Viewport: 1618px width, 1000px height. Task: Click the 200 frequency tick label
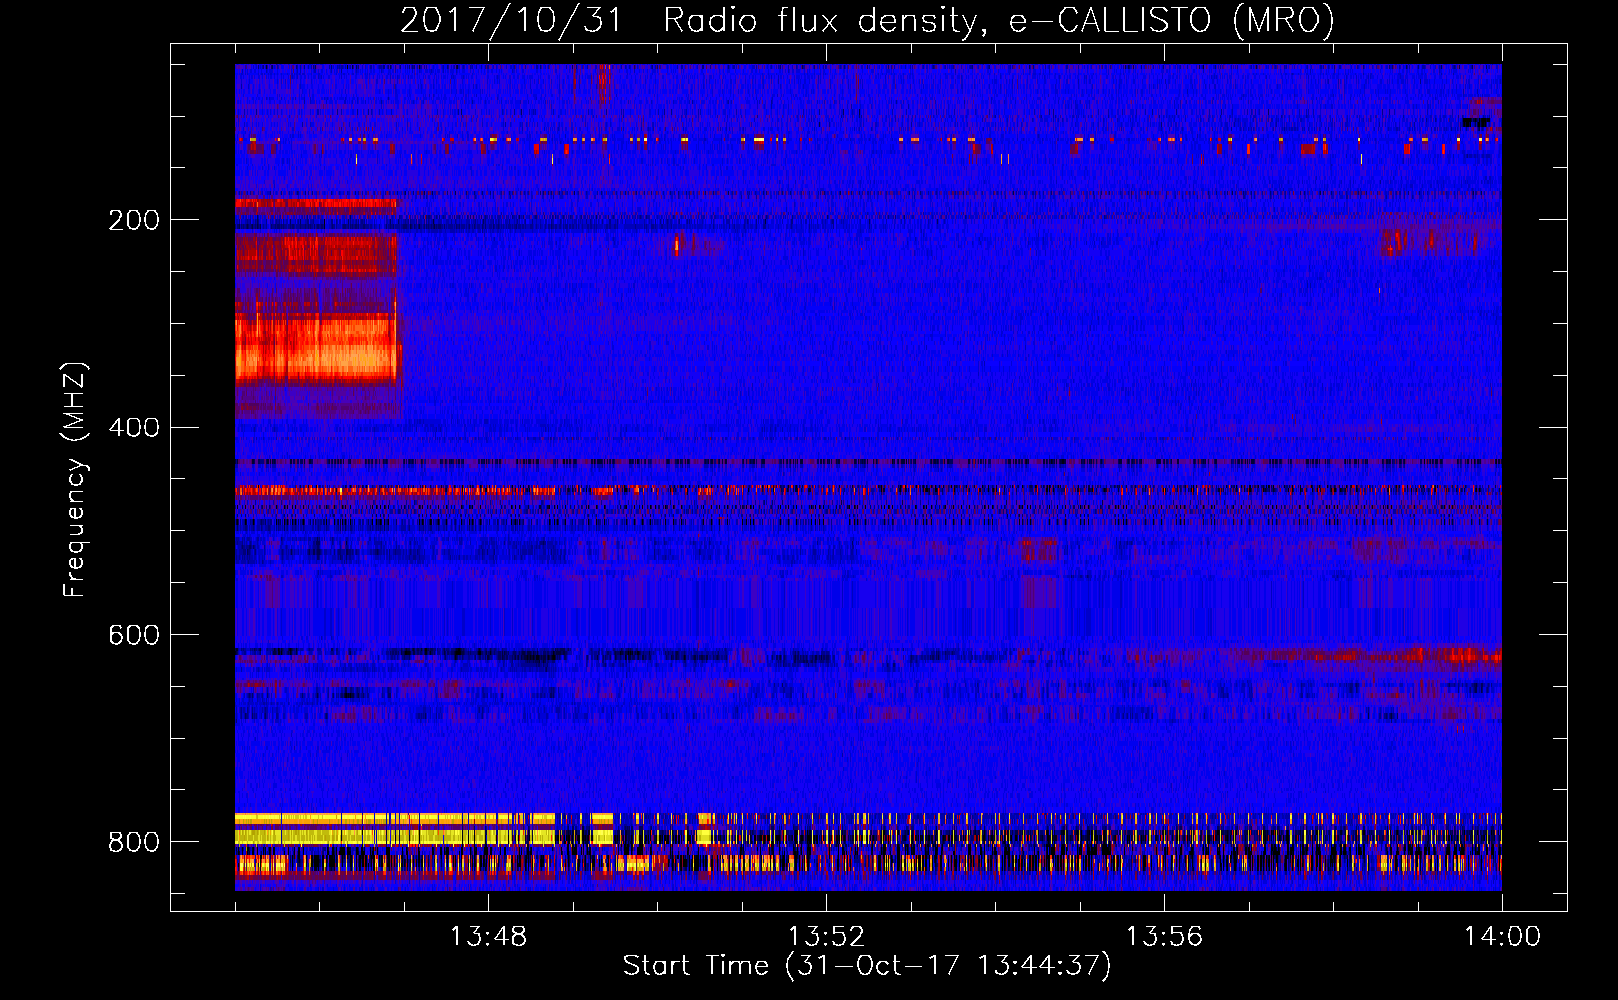click(x=134, y=220)
